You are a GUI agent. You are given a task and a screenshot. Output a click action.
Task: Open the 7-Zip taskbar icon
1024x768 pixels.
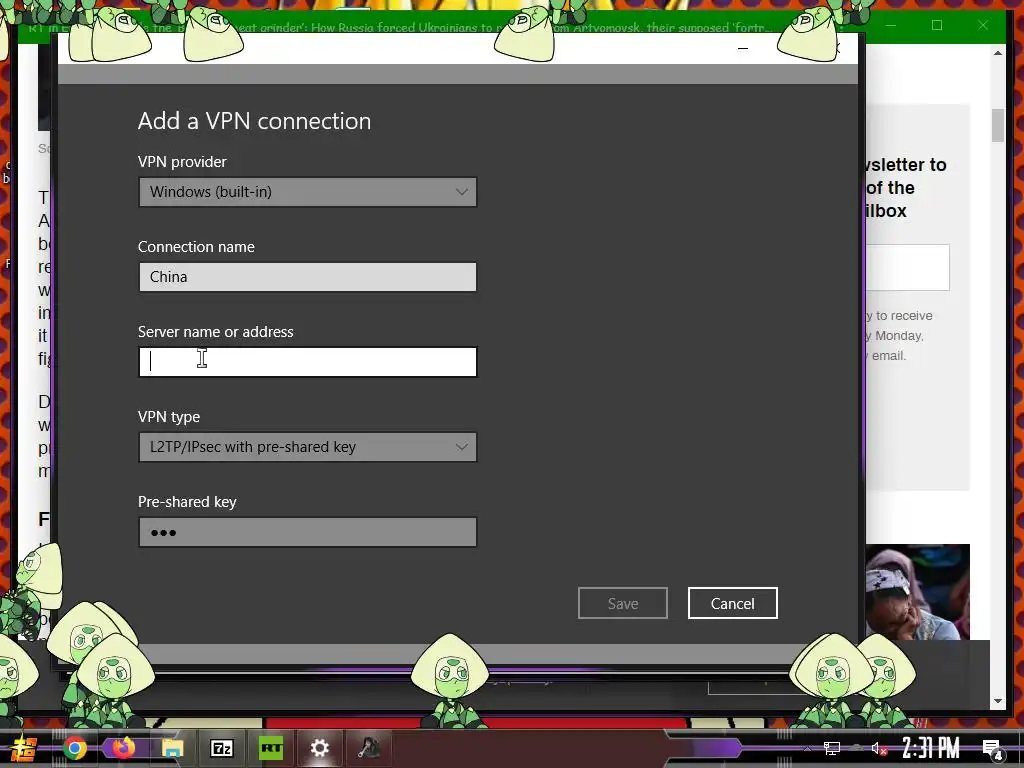tap(221, 748)
